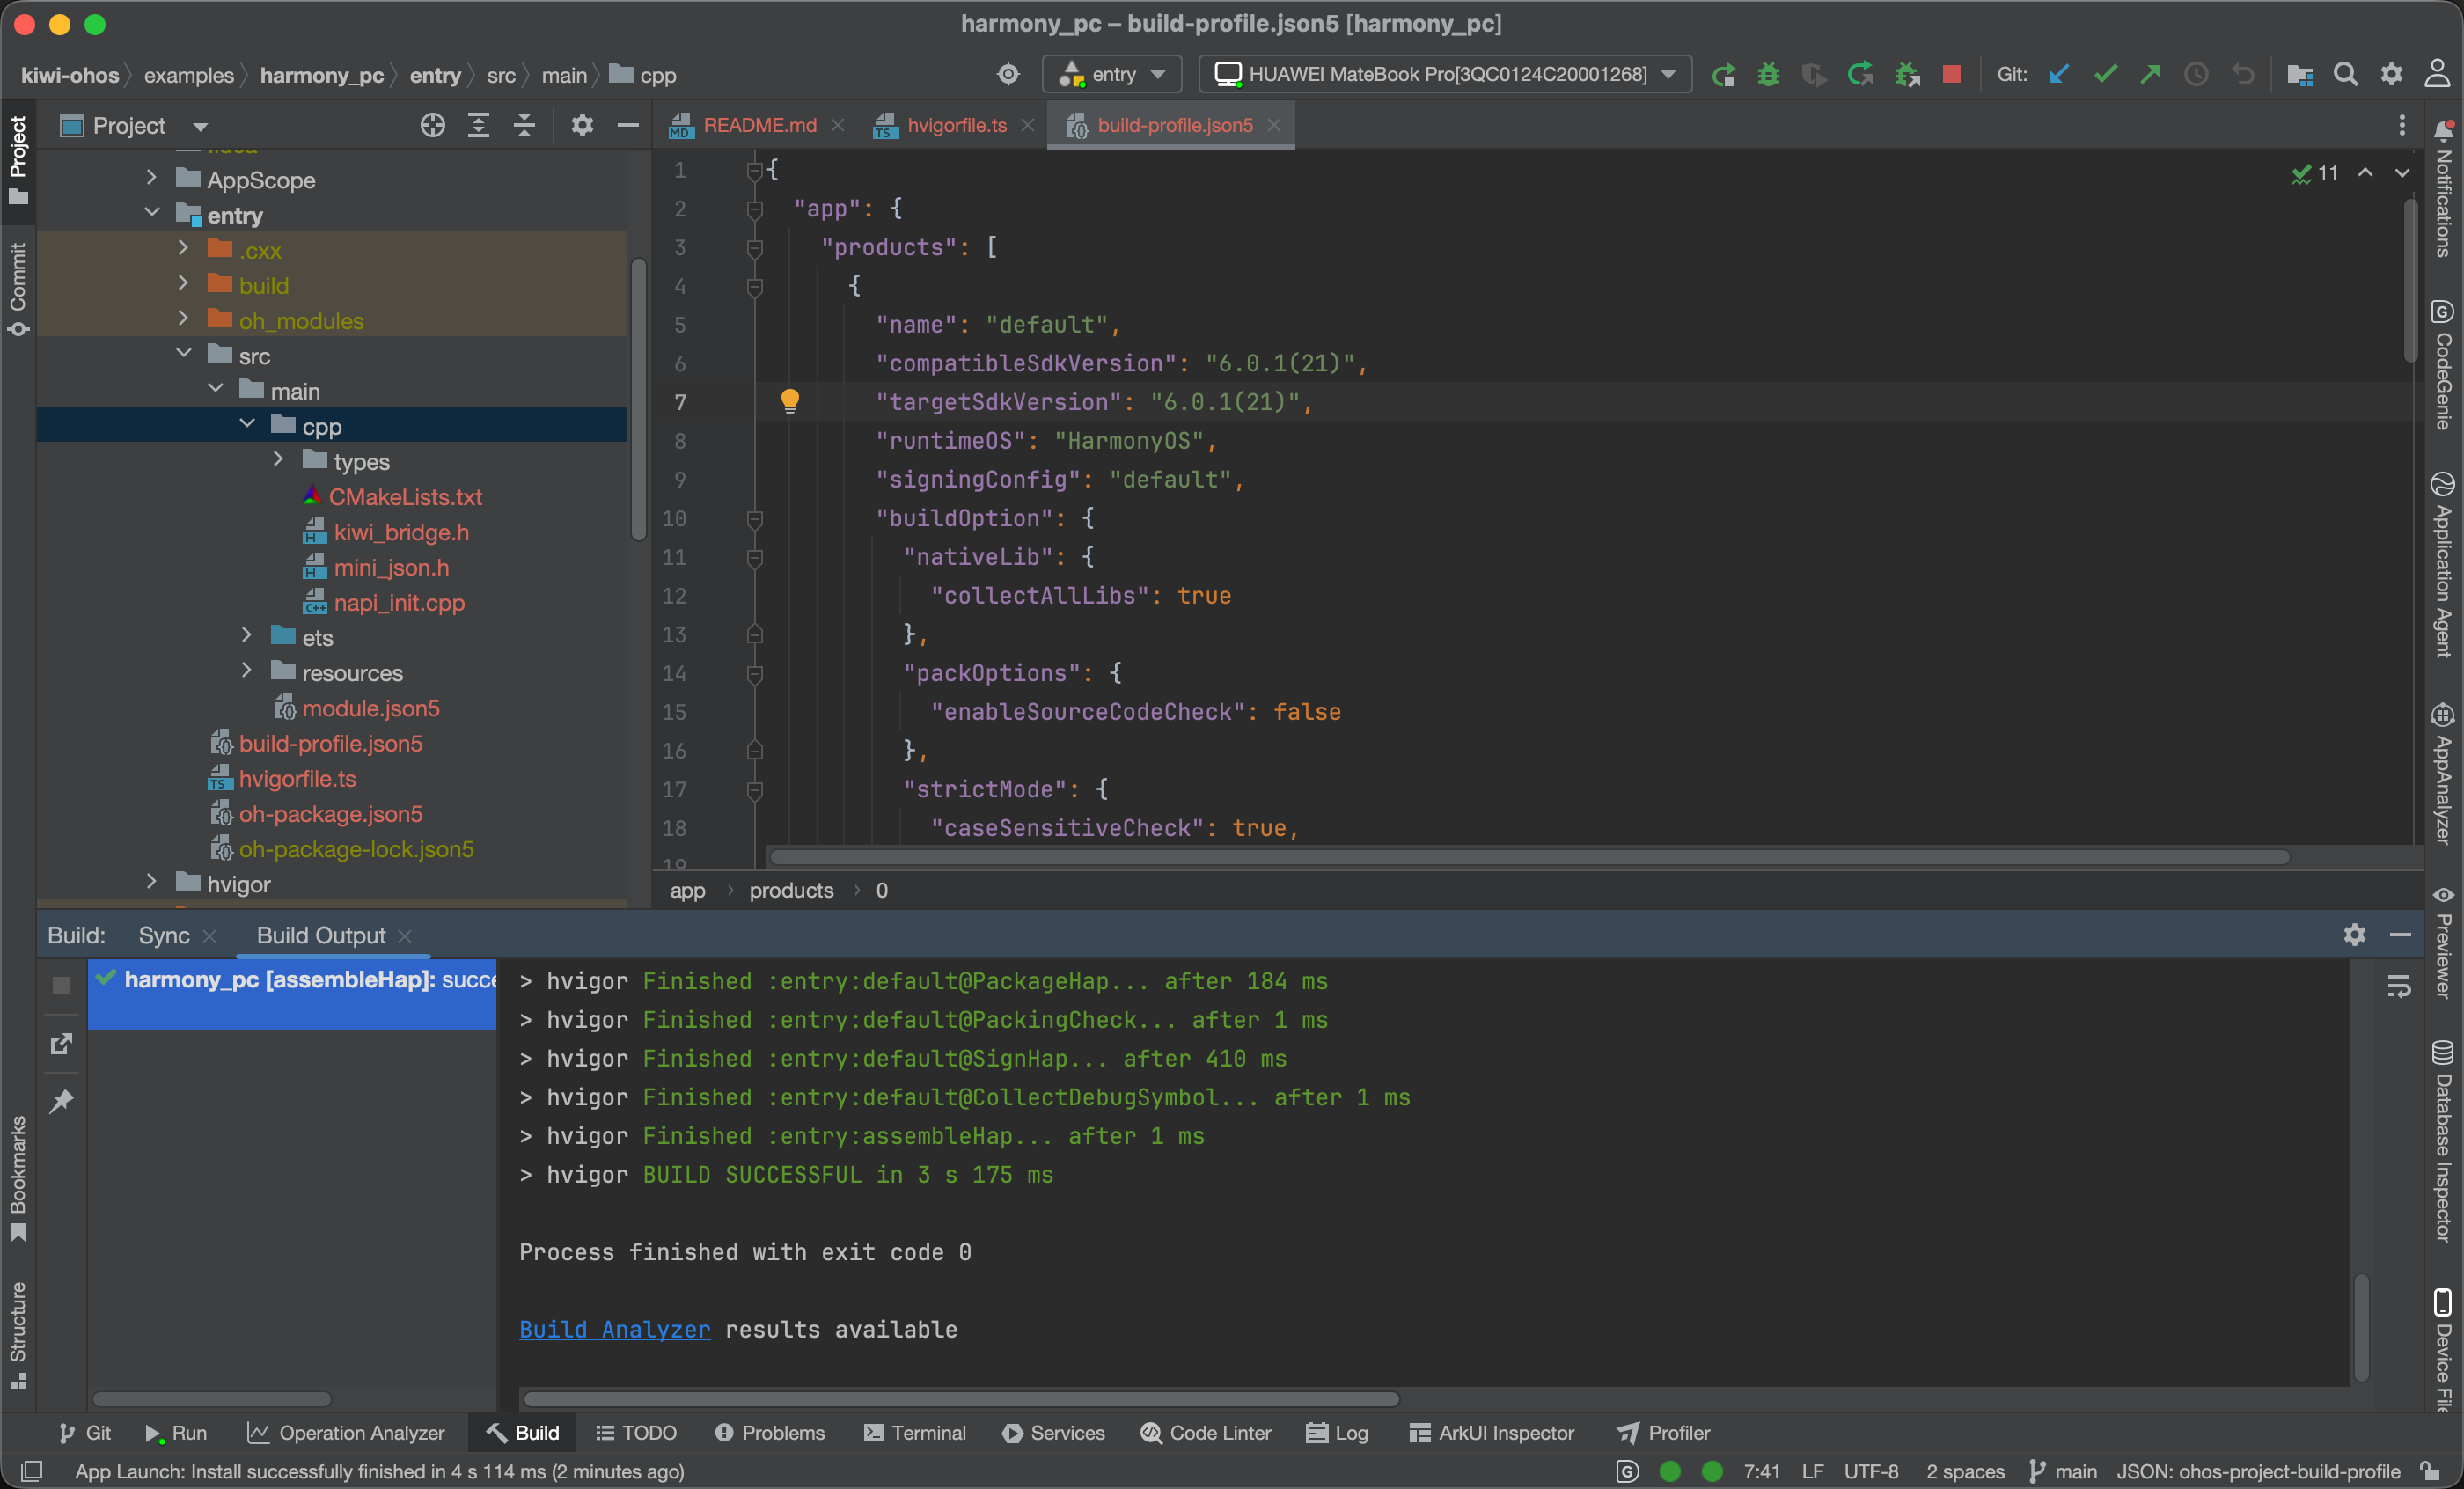Click the Git Commit checkmark icon
Viewport: 2464px width, 1489px height.
tap(2105, 75)
